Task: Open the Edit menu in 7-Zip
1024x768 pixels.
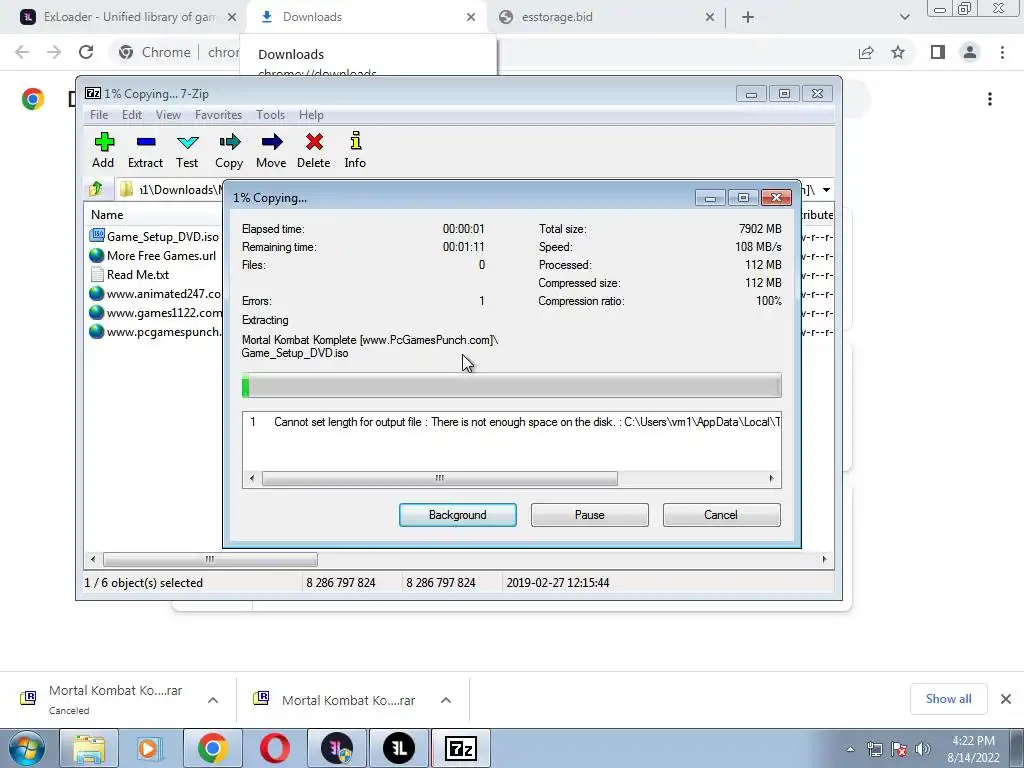Action: pos(132,115)
